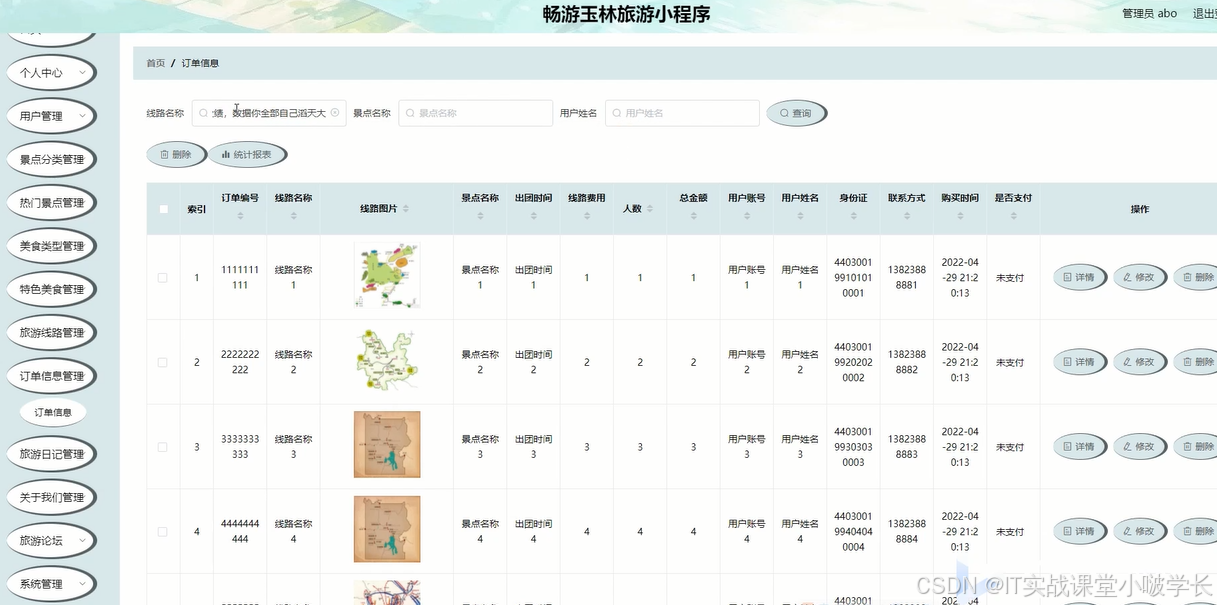Sort by 线路图片 column sort arrows
Image resolution: width=1217 pixels, height=605 pixels.
point(405,209)
